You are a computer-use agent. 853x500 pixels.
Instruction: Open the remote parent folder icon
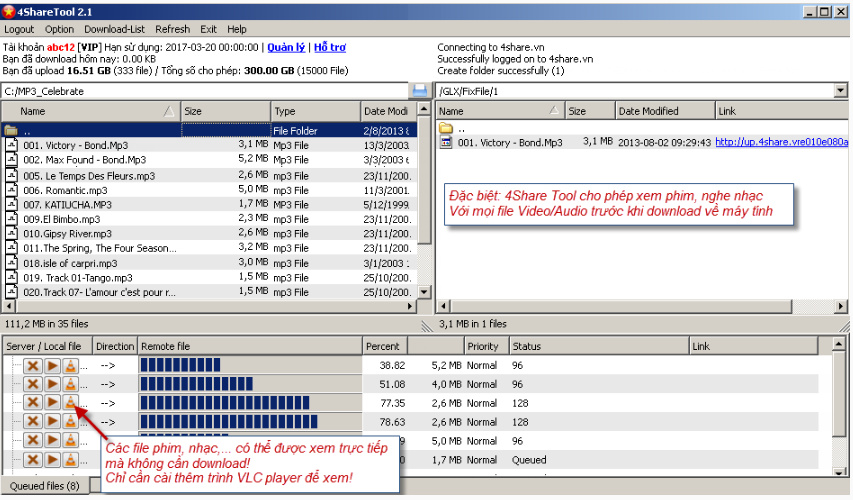[x=446, y=128]
